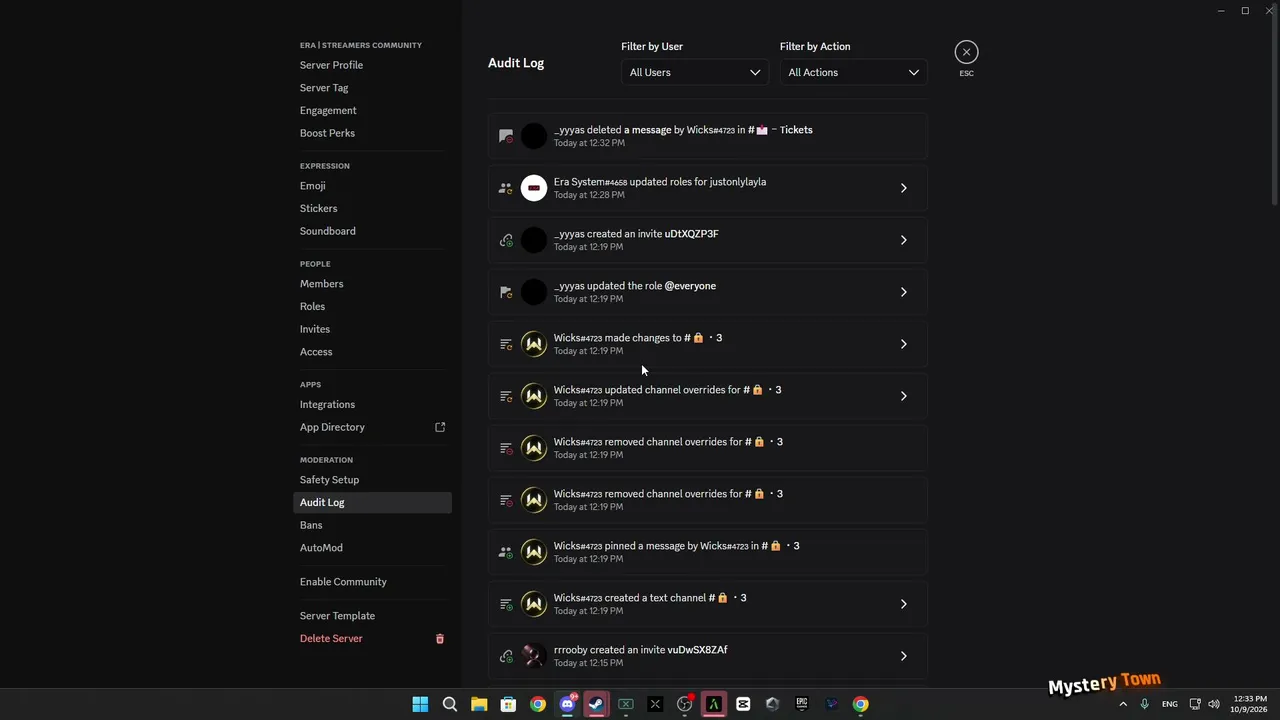Open Steam from the taskbar
Image resolution: width=1280 pixels, height=720 pixels.
(596, 704)
